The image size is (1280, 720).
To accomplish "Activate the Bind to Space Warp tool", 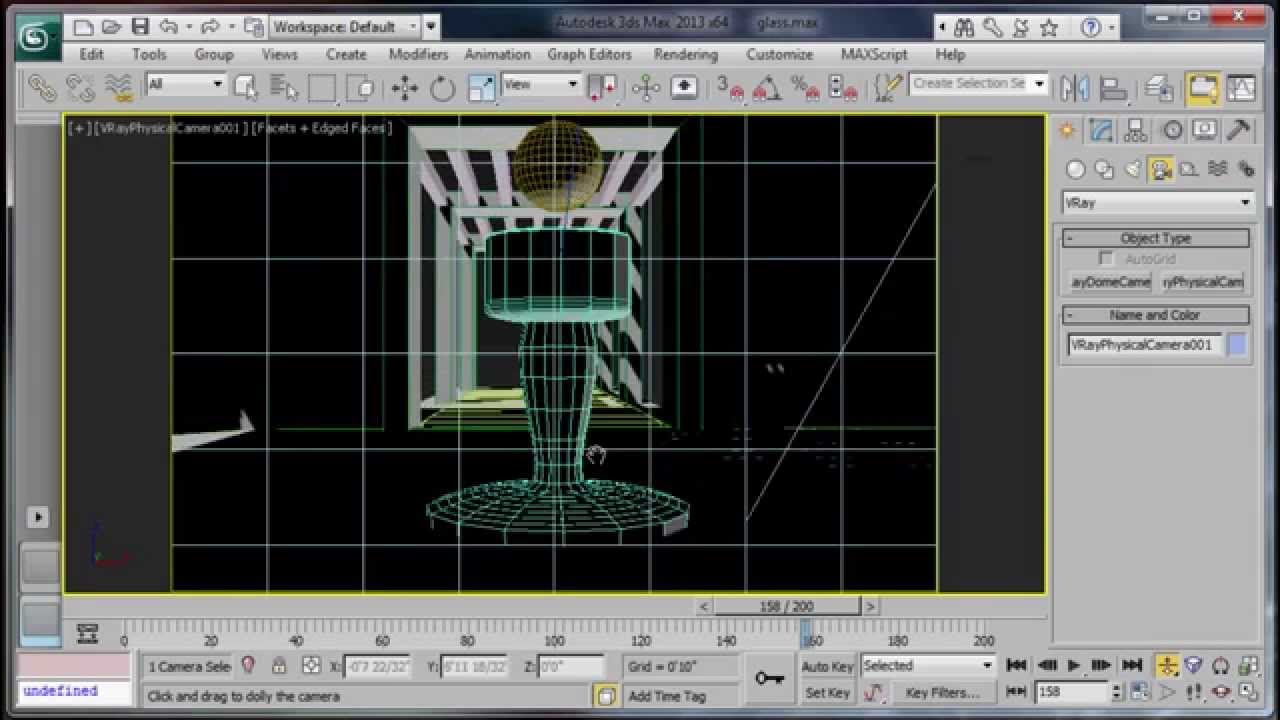I will (x=118, y=89).
